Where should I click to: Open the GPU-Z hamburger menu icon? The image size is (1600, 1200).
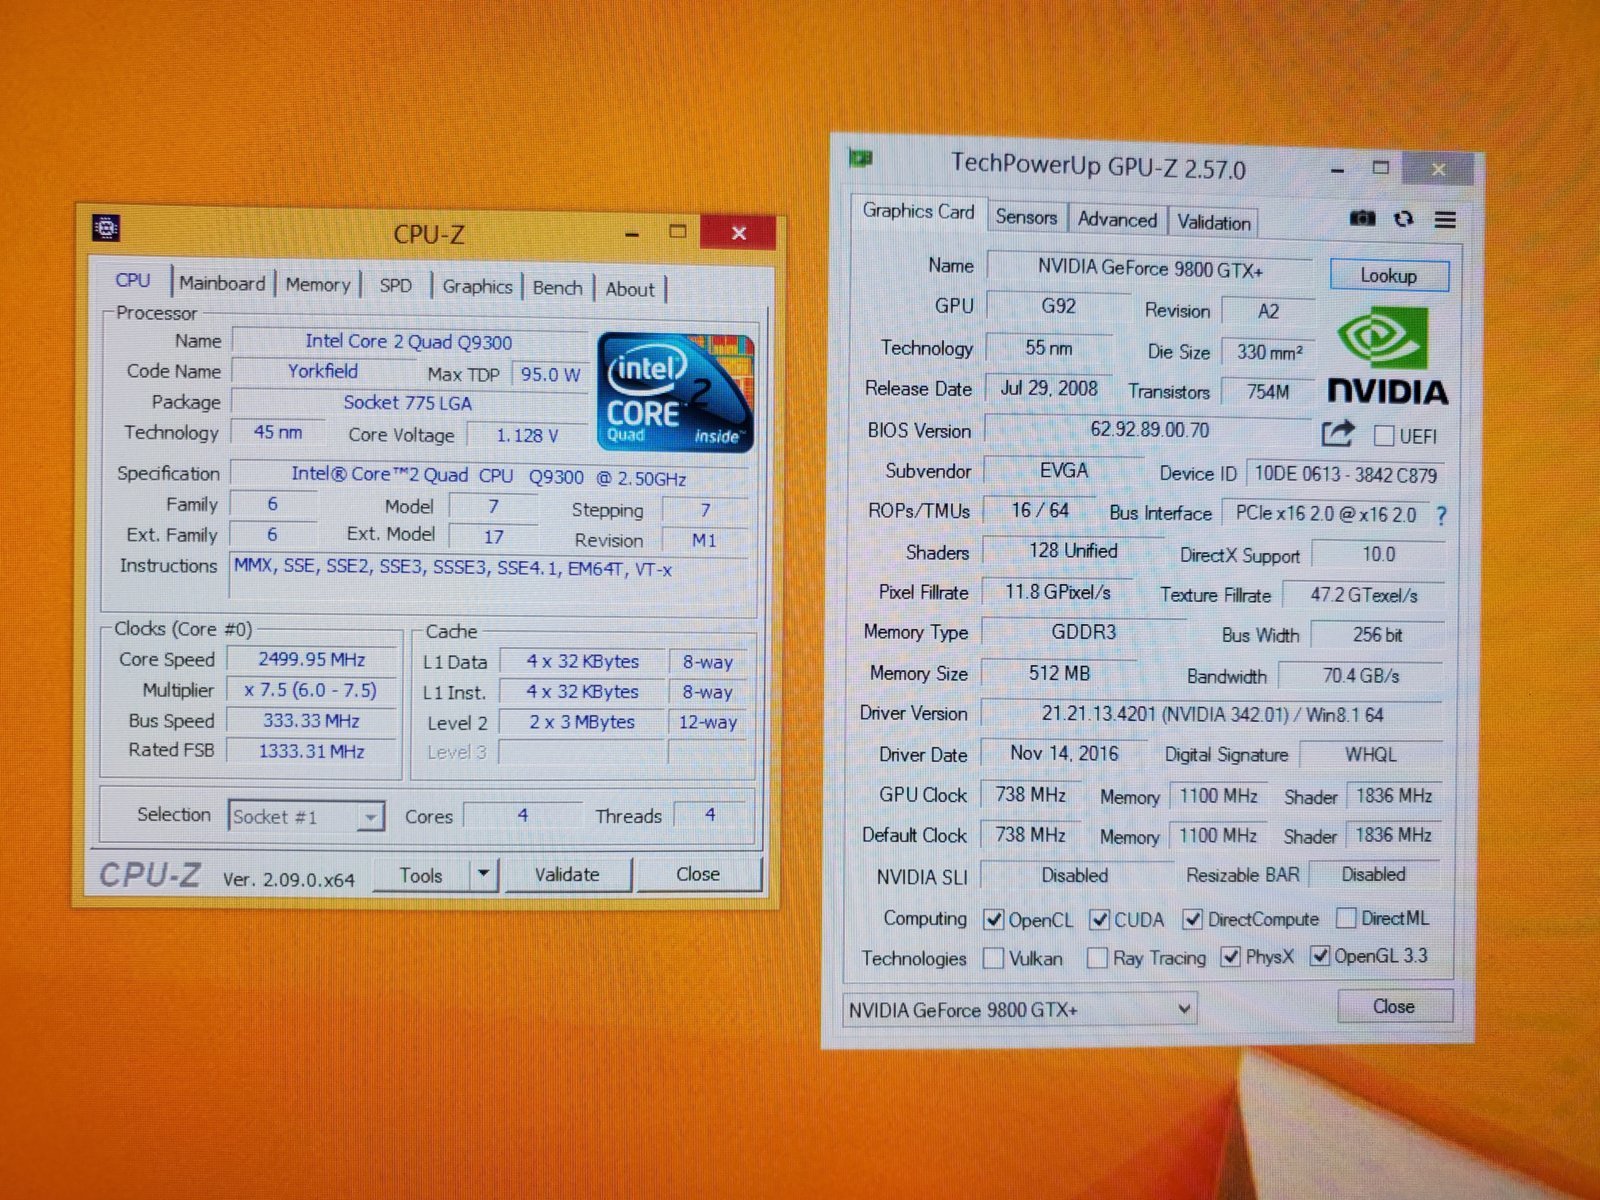tap(1445, 220)
